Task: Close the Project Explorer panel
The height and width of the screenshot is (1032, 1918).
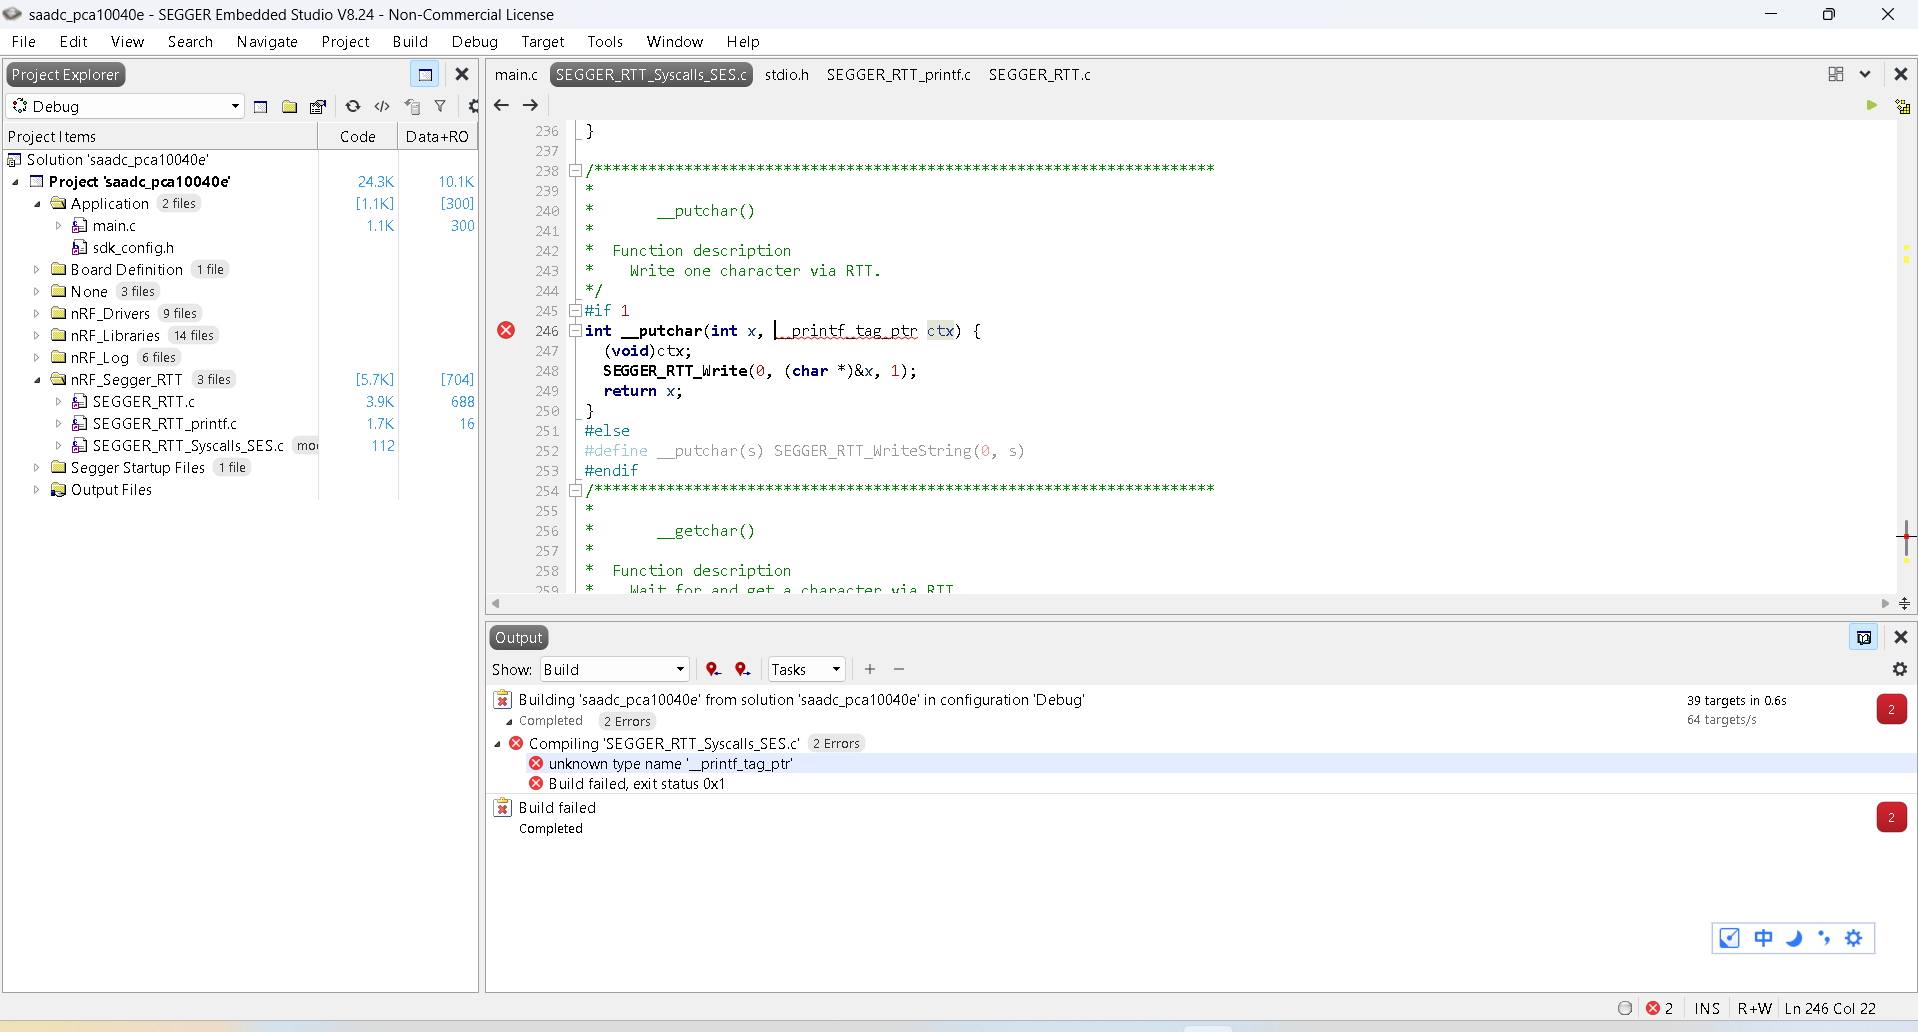Action: pyautogui.click(x=462, y=74)
